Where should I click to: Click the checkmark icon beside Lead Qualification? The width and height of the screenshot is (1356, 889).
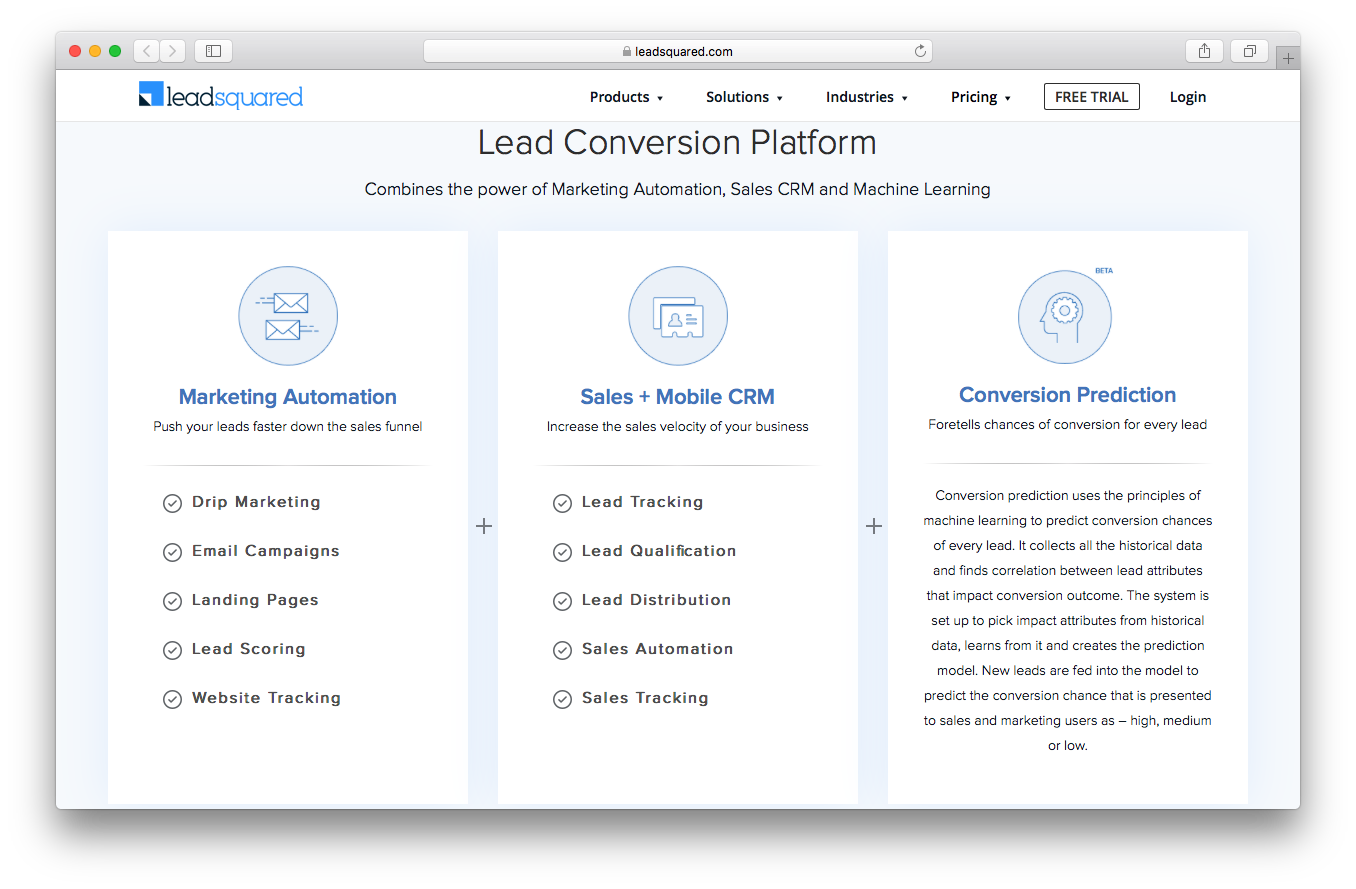[562, 552]
